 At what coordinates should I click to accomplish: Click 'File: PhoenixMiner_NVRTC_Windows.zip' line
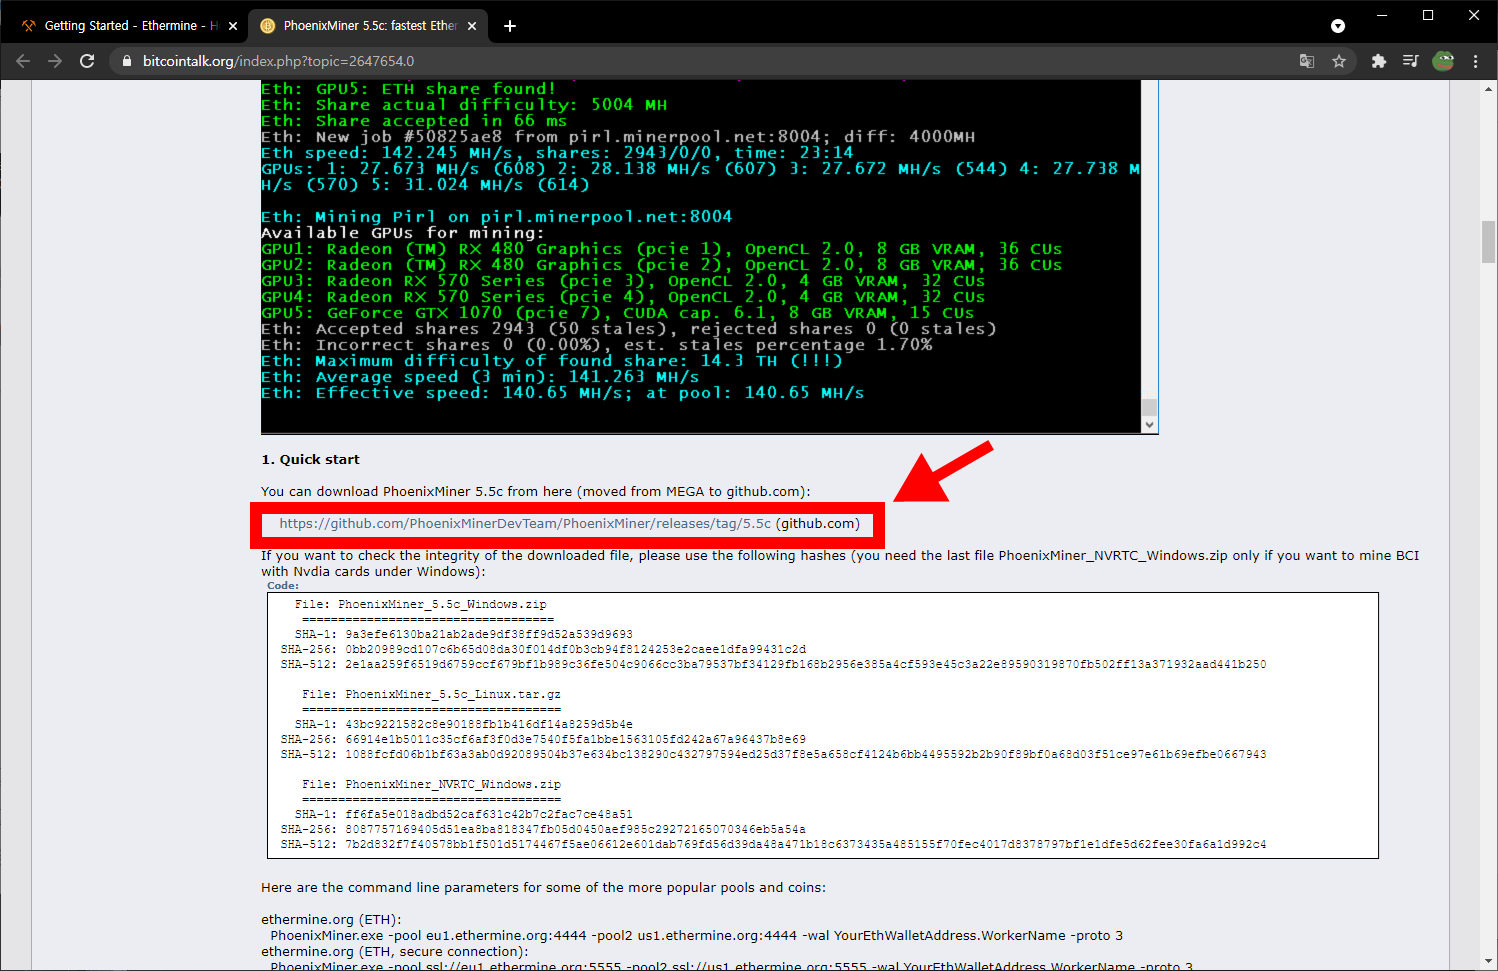(x=431, y=784)
